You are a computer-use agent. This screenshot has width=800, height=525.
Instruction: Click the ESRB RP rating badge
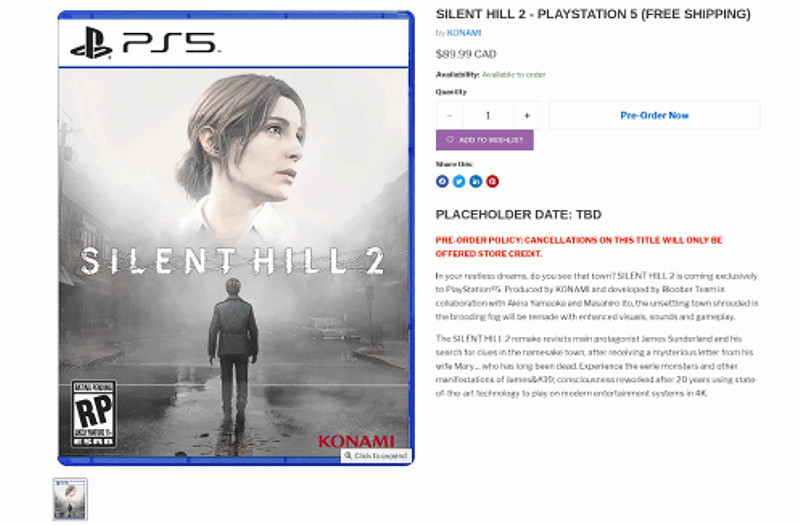coord(94,414)
